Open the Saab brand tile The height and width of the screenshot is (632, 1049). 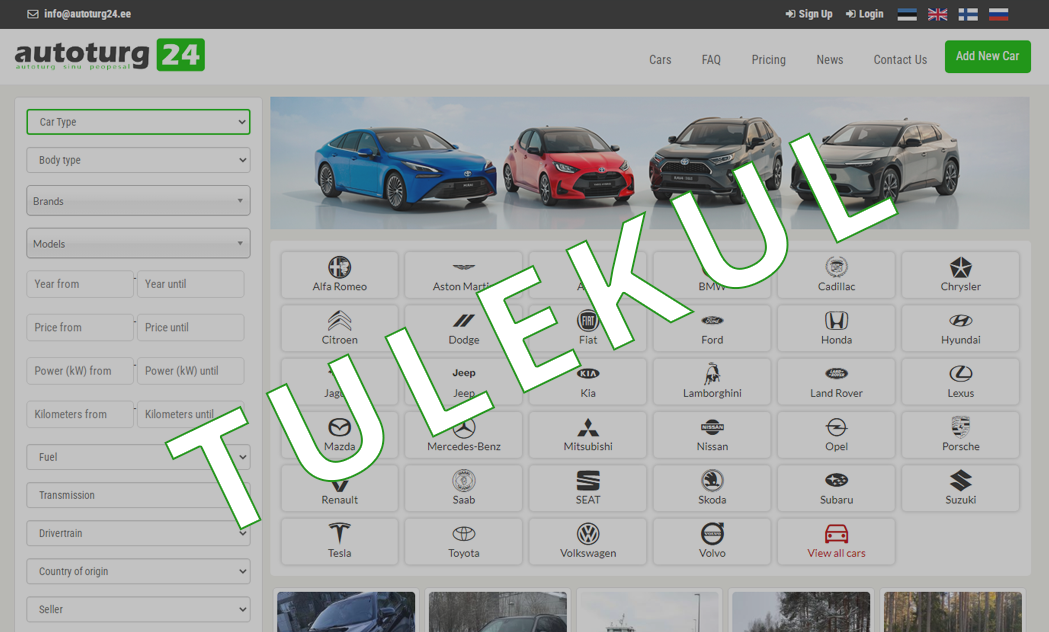[x=464, y=488]
